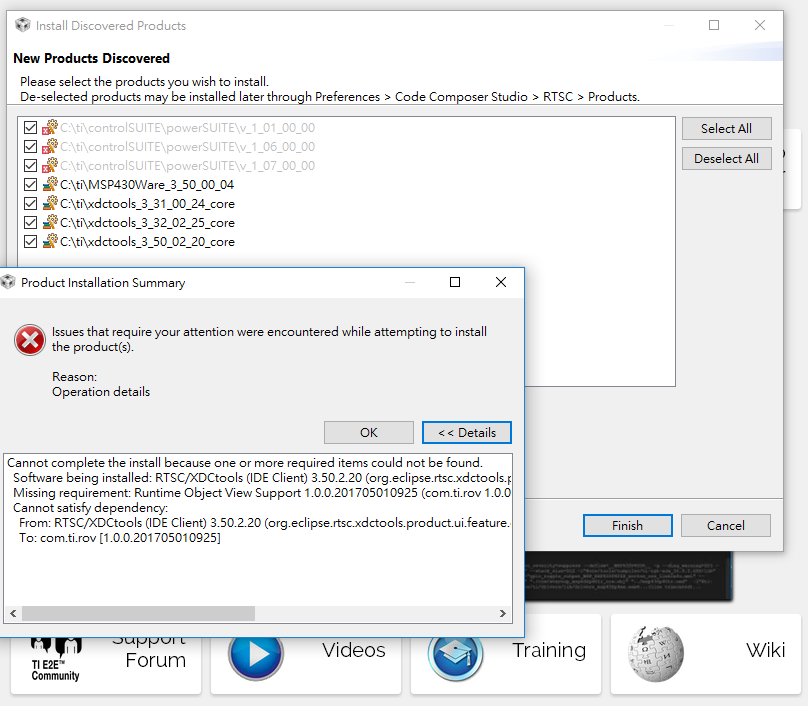The width and height of the screenshot is (808, 706).
Task: Click the icon beside powerSUITE v_1_01_00_00
Action: [x=48, y=128]
